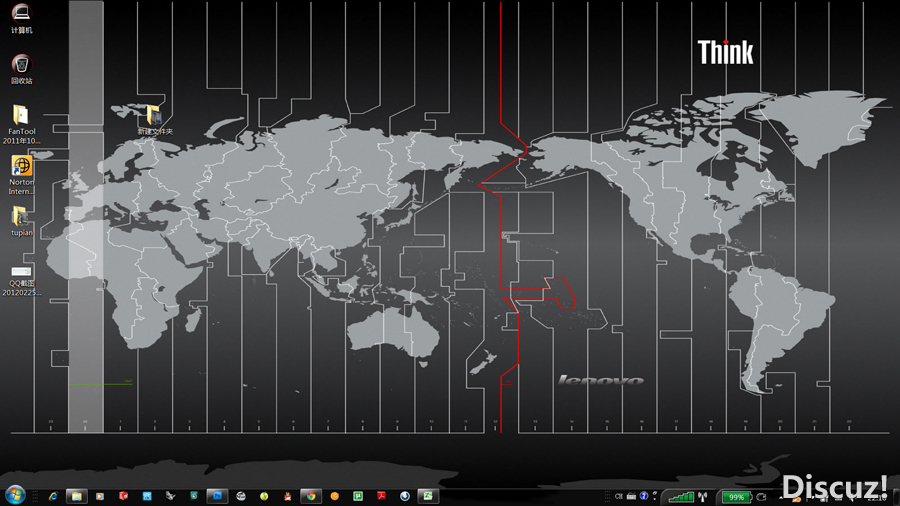
Task: Open Windows Explorer folder in taskbar
Action: click(76, 496)
